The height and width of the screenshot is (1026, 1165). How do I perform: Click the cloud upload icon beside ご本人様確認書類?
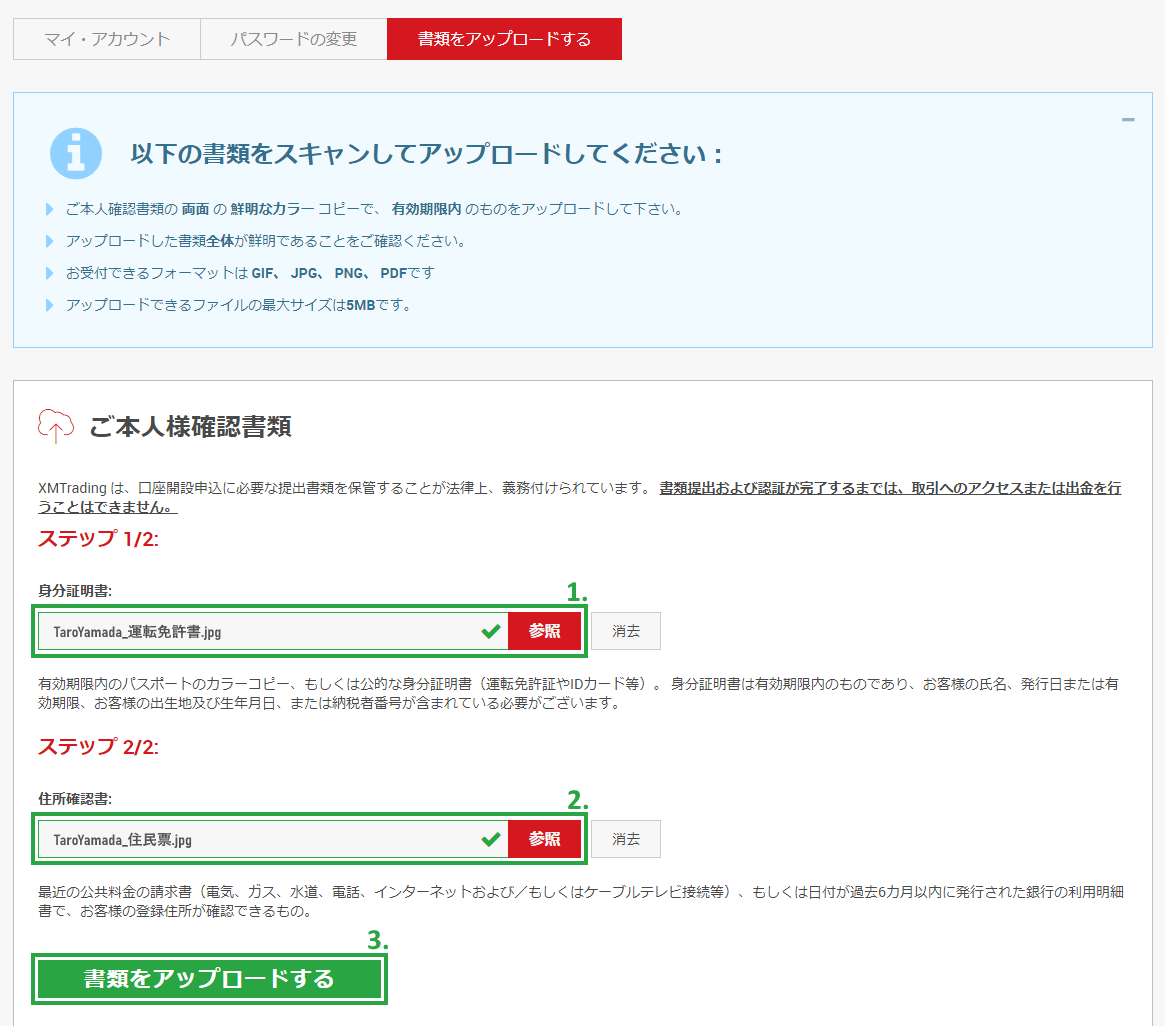55,425
